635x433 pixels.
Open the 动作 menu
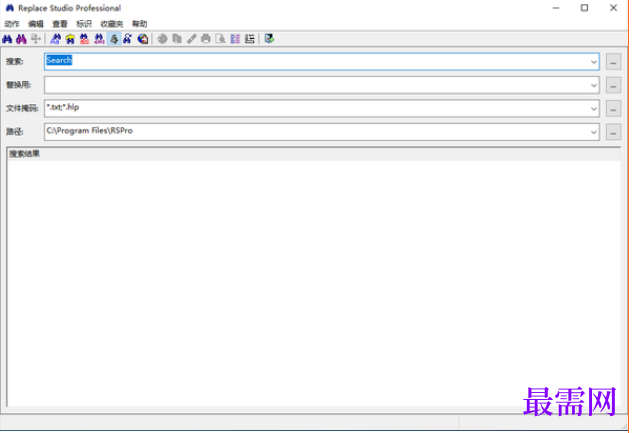tap(12, 24)
